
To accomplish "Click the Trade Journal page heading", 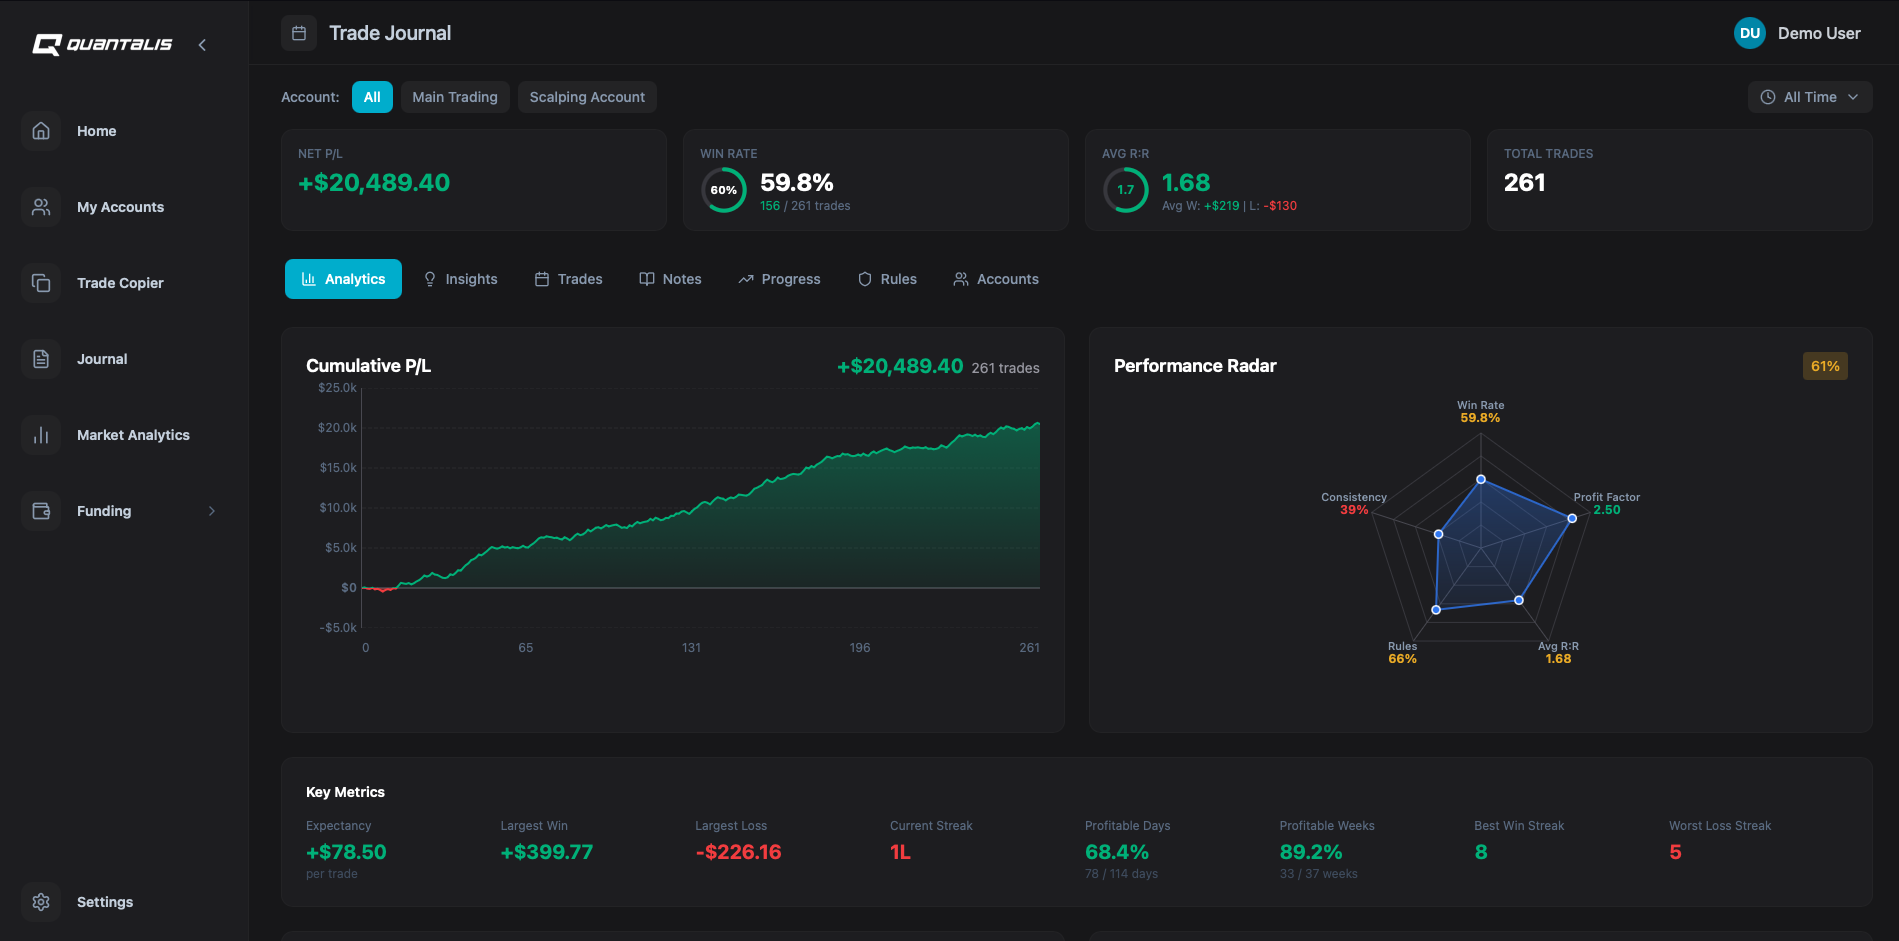I will click(x=390, y=33).
